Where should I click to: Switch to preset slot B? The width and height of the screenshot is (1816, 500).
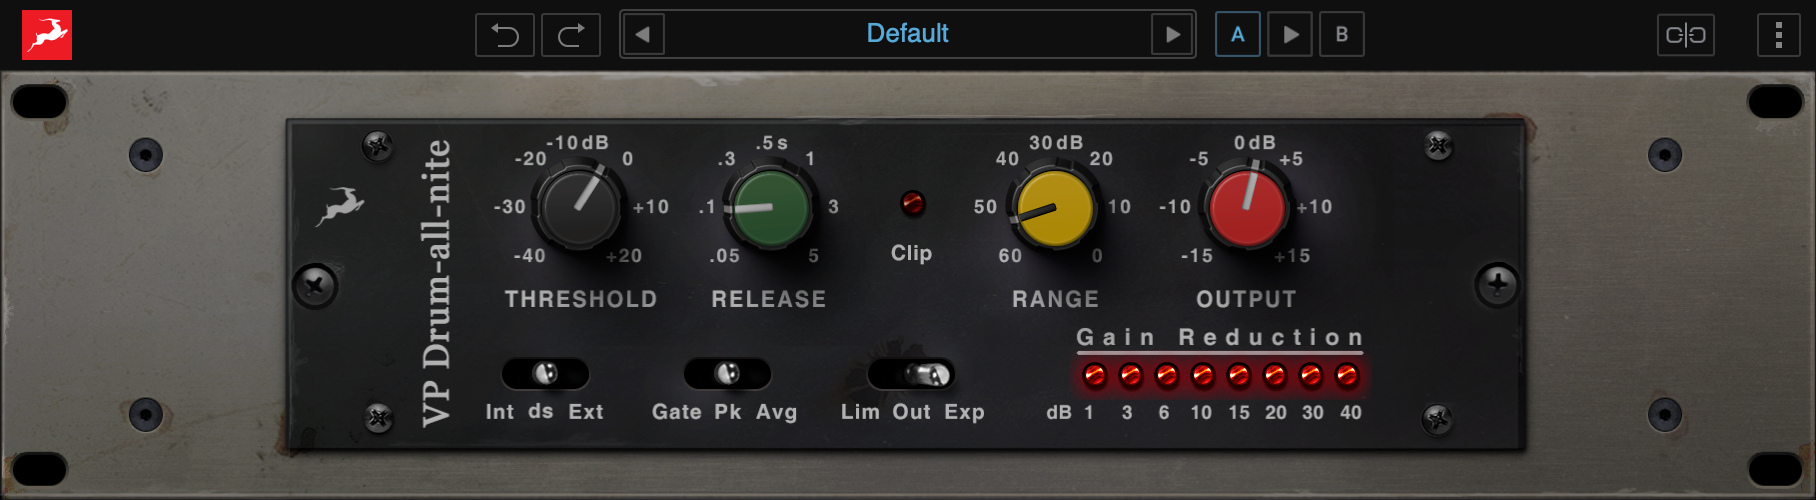1342,35
